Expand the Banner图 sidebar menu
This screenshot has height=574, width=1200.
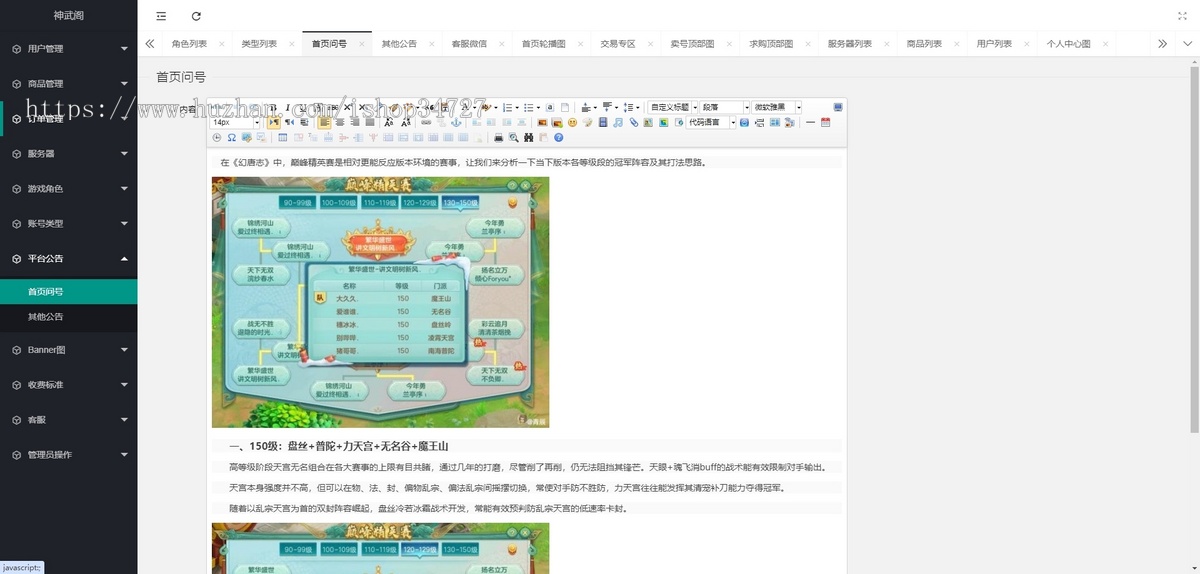point(68,349)
